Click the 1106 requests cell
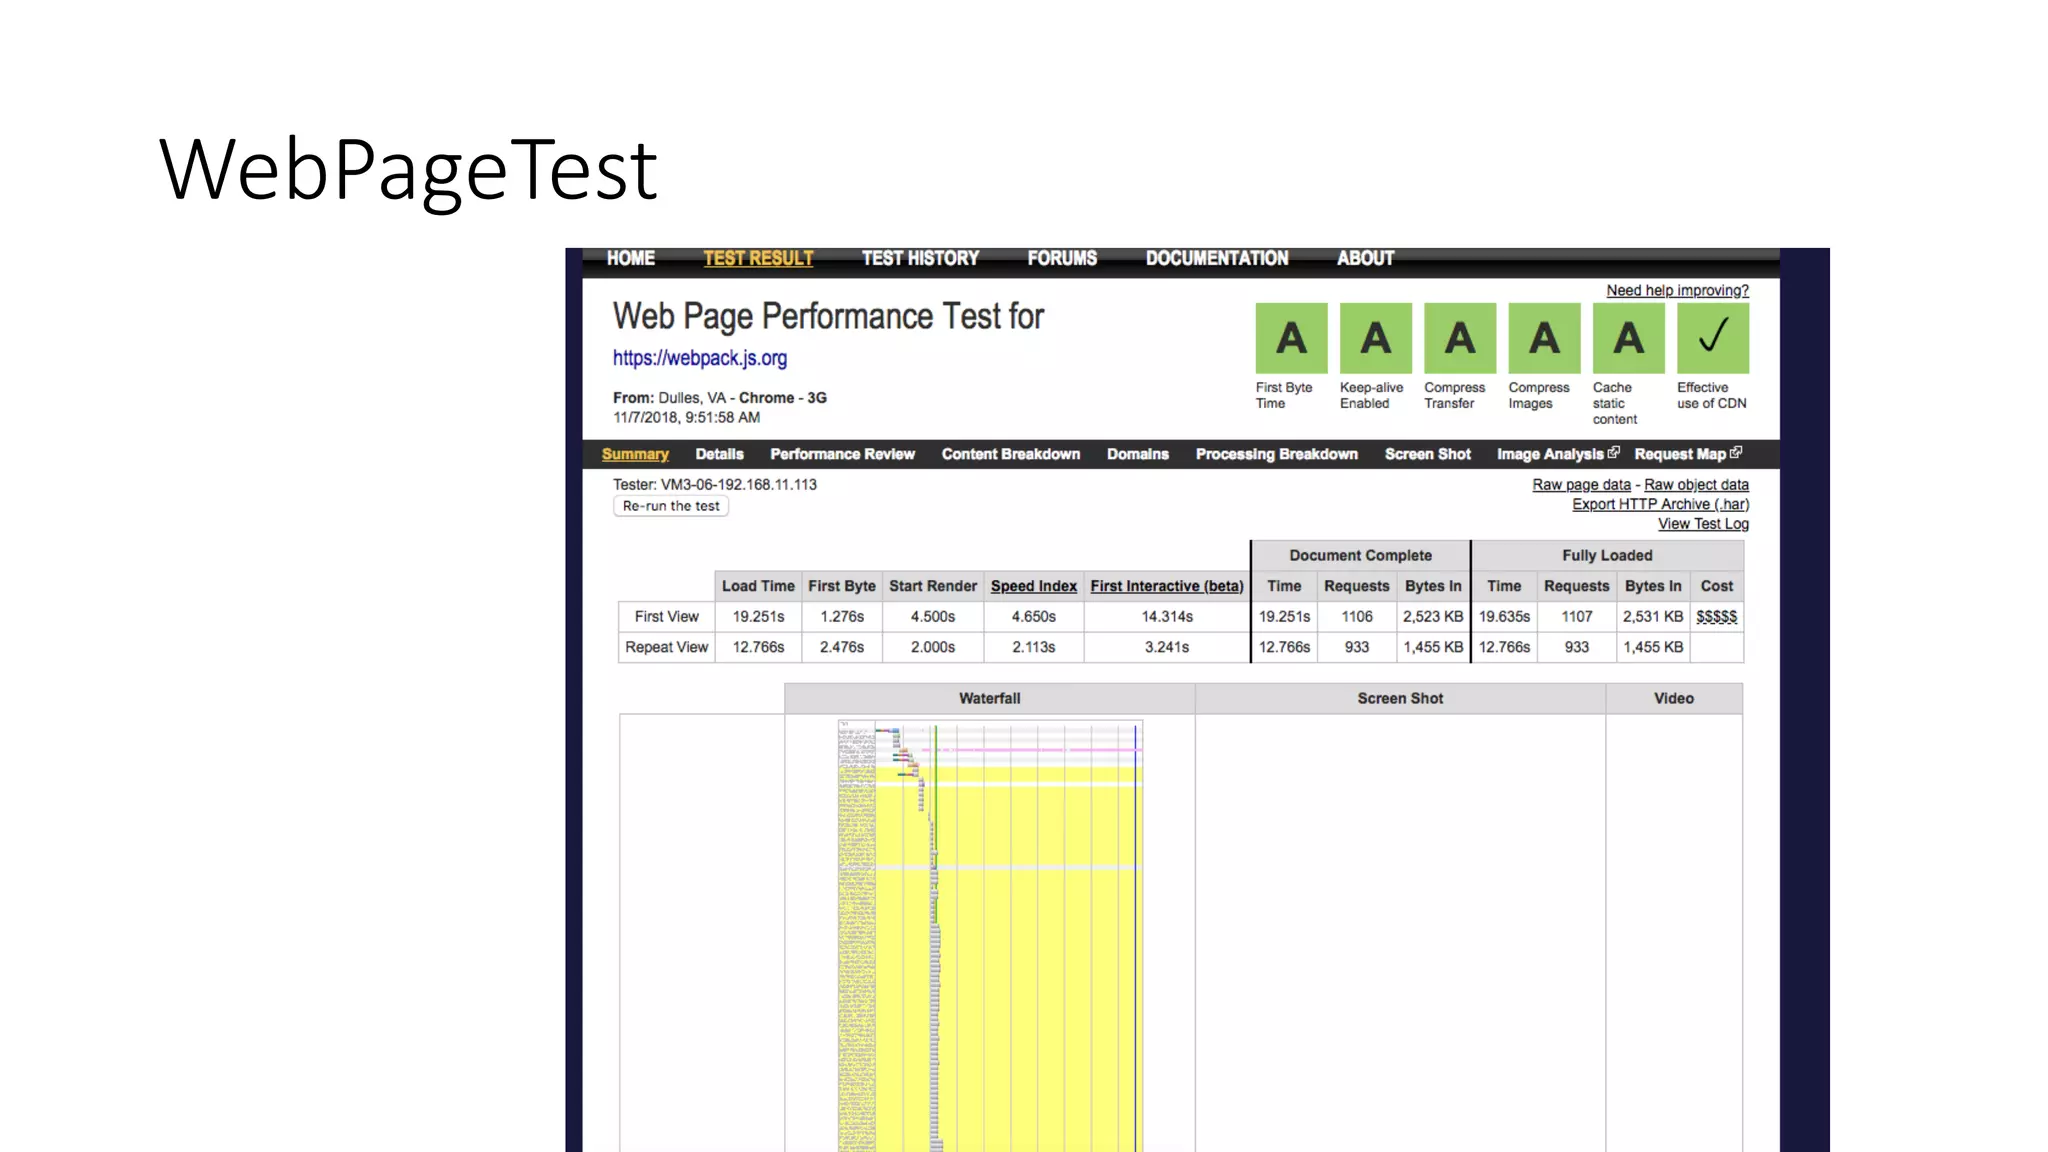This screenshot has height=1152, width=2048. (x=1357, y=617)
